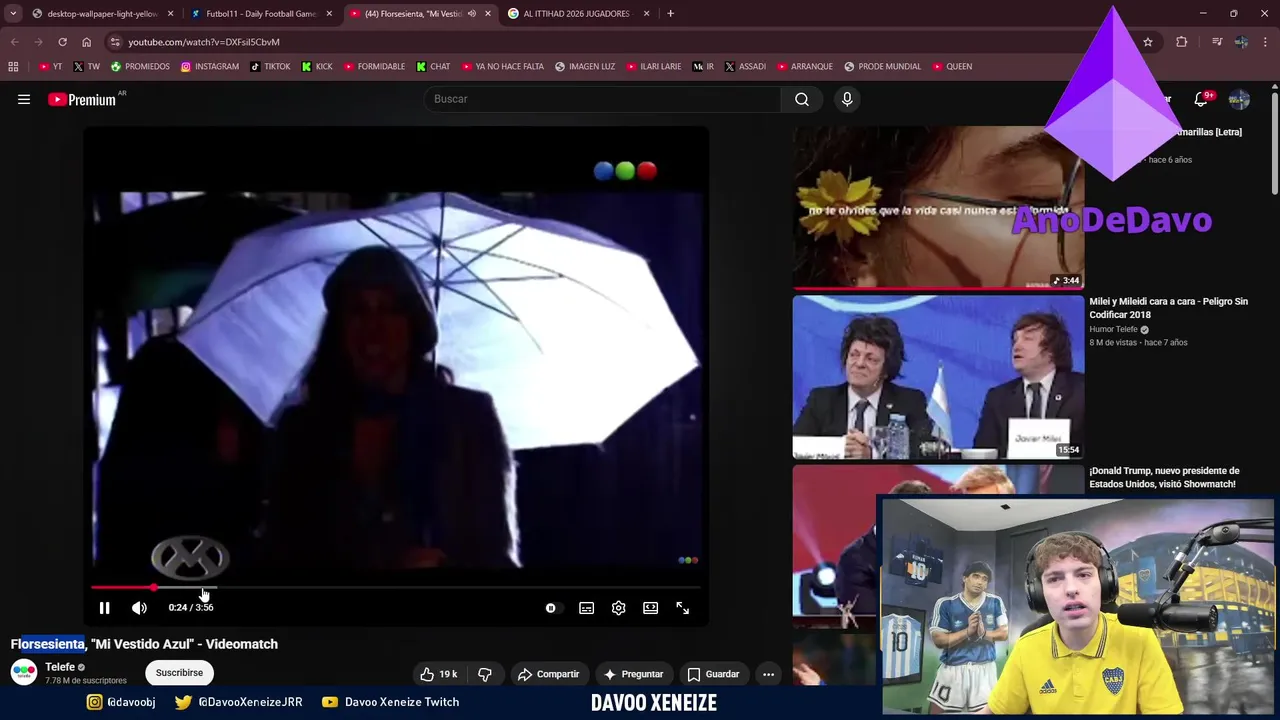1280x720 pixels.
Task: Click the address bar URL
Action: [204, 42]
